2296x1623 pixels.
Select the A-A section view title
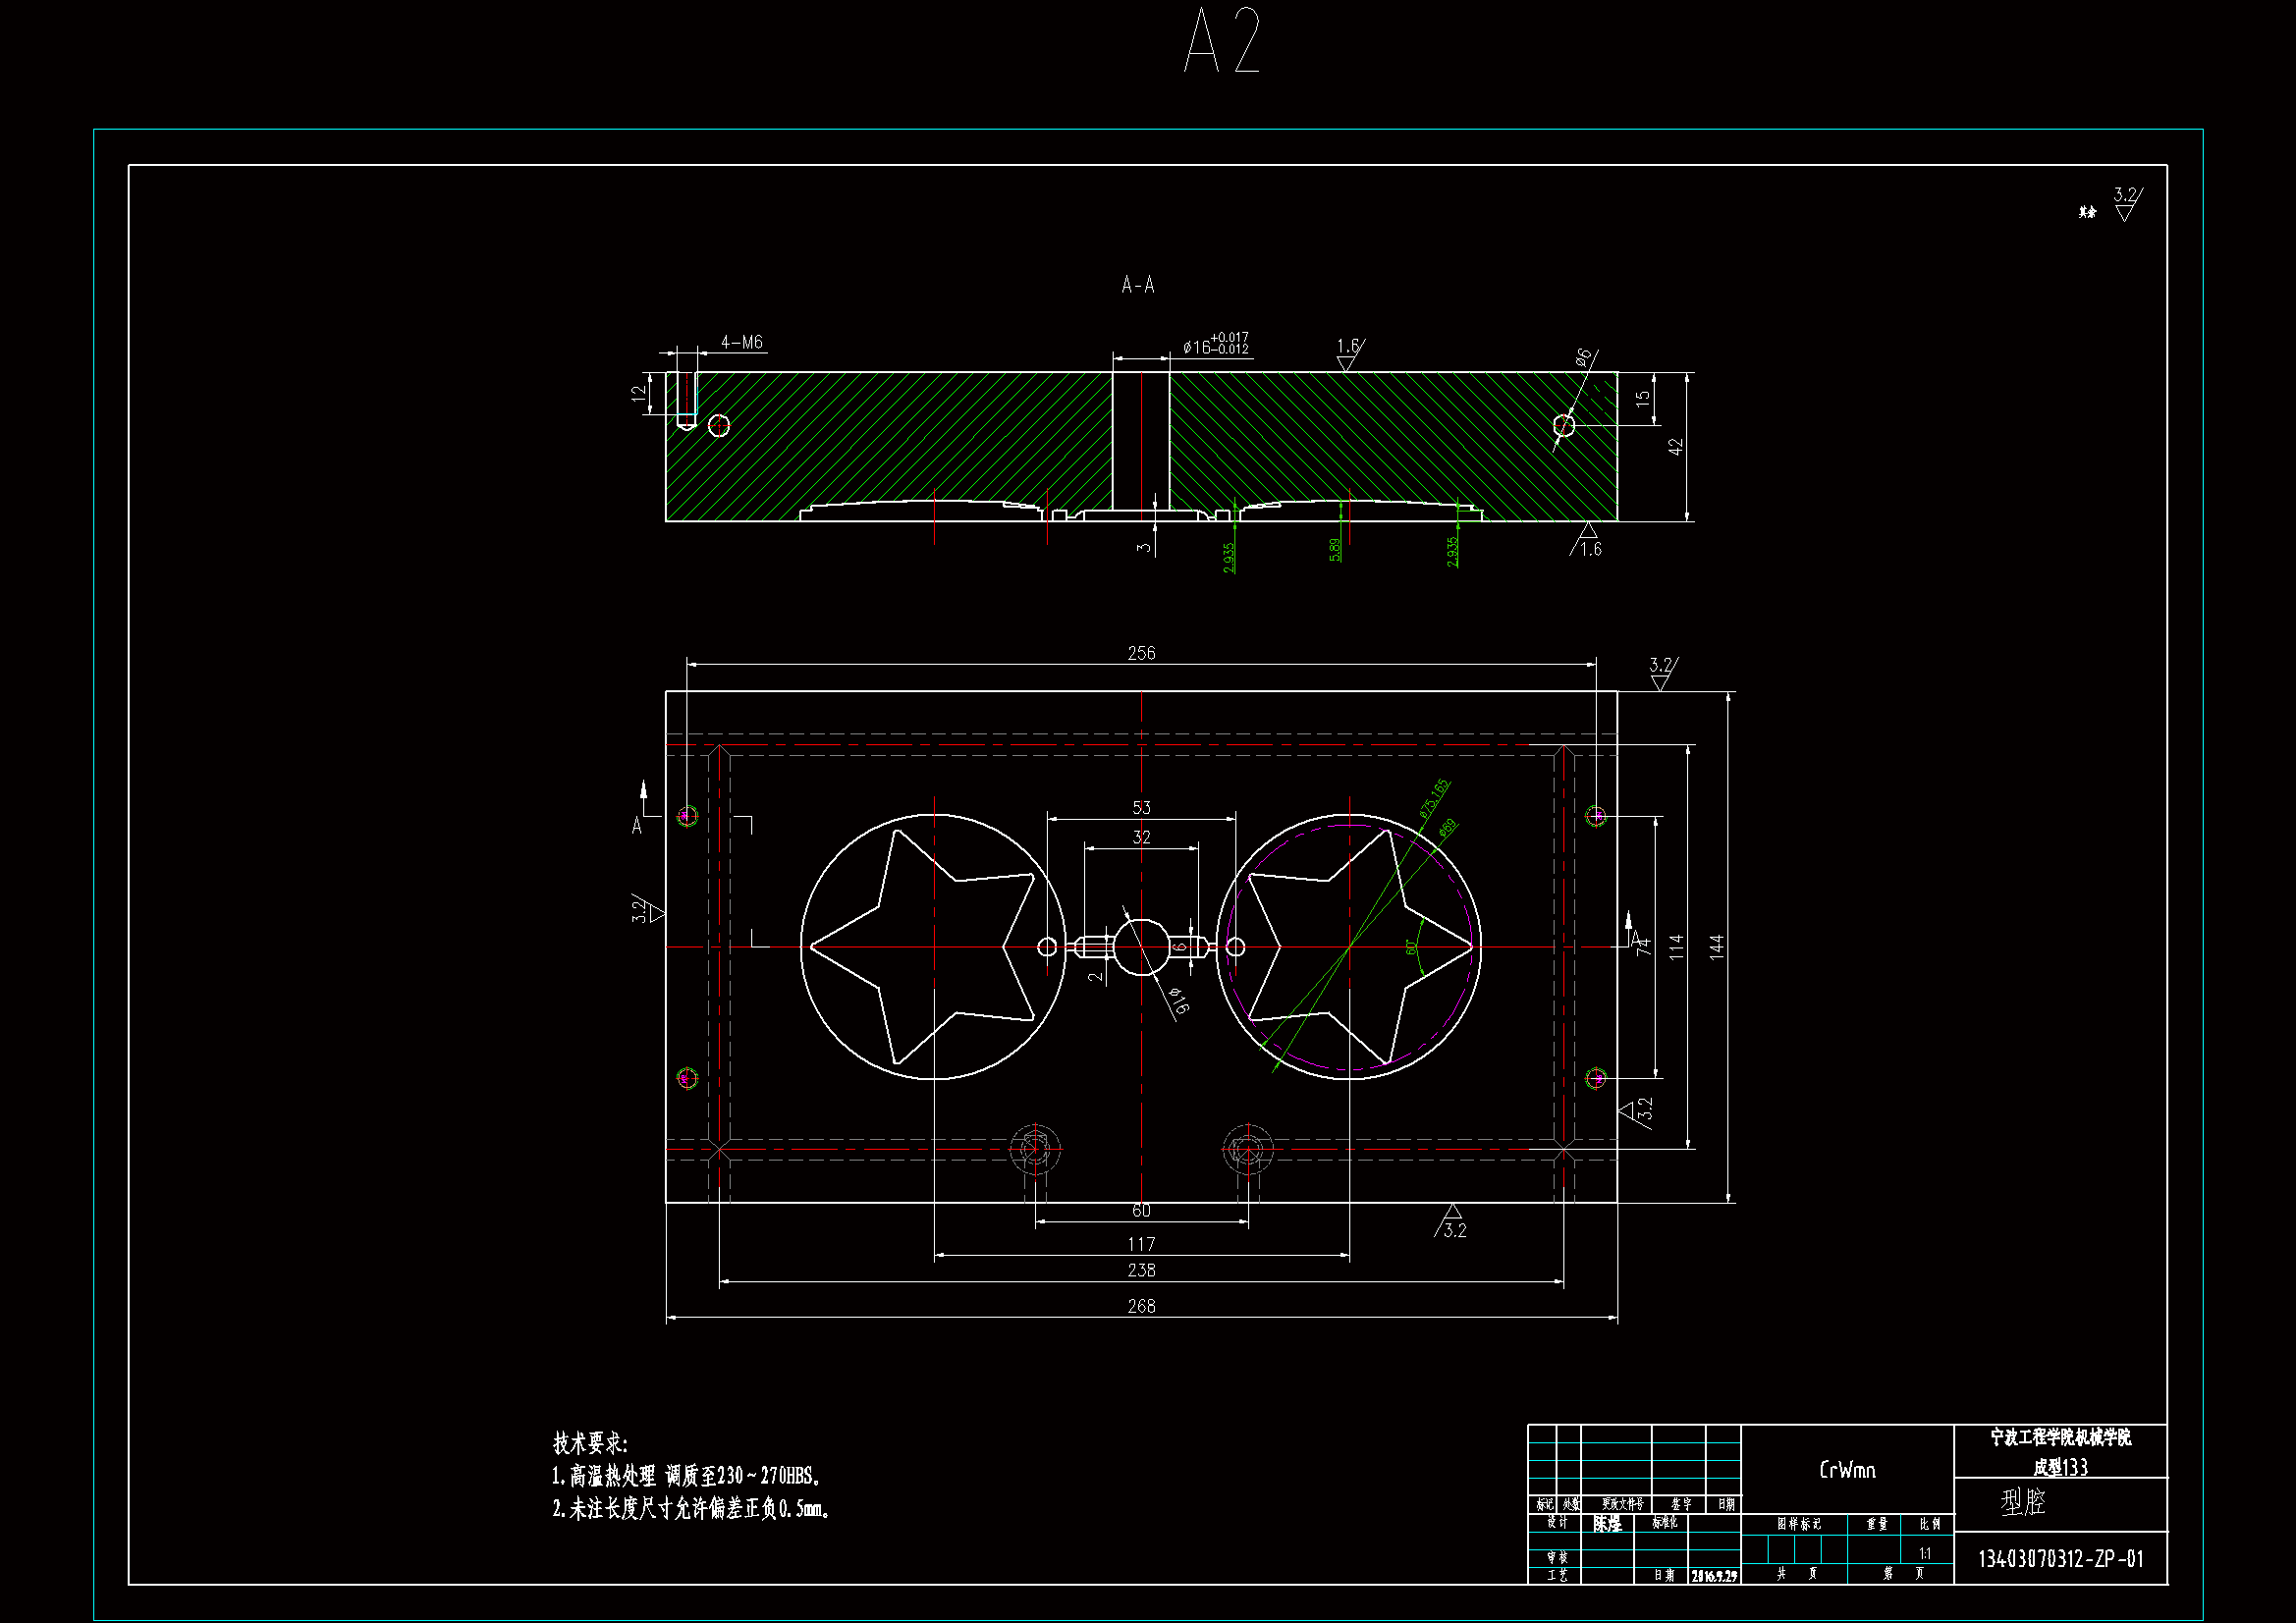pyautogui.click(x=1138, y=286)
